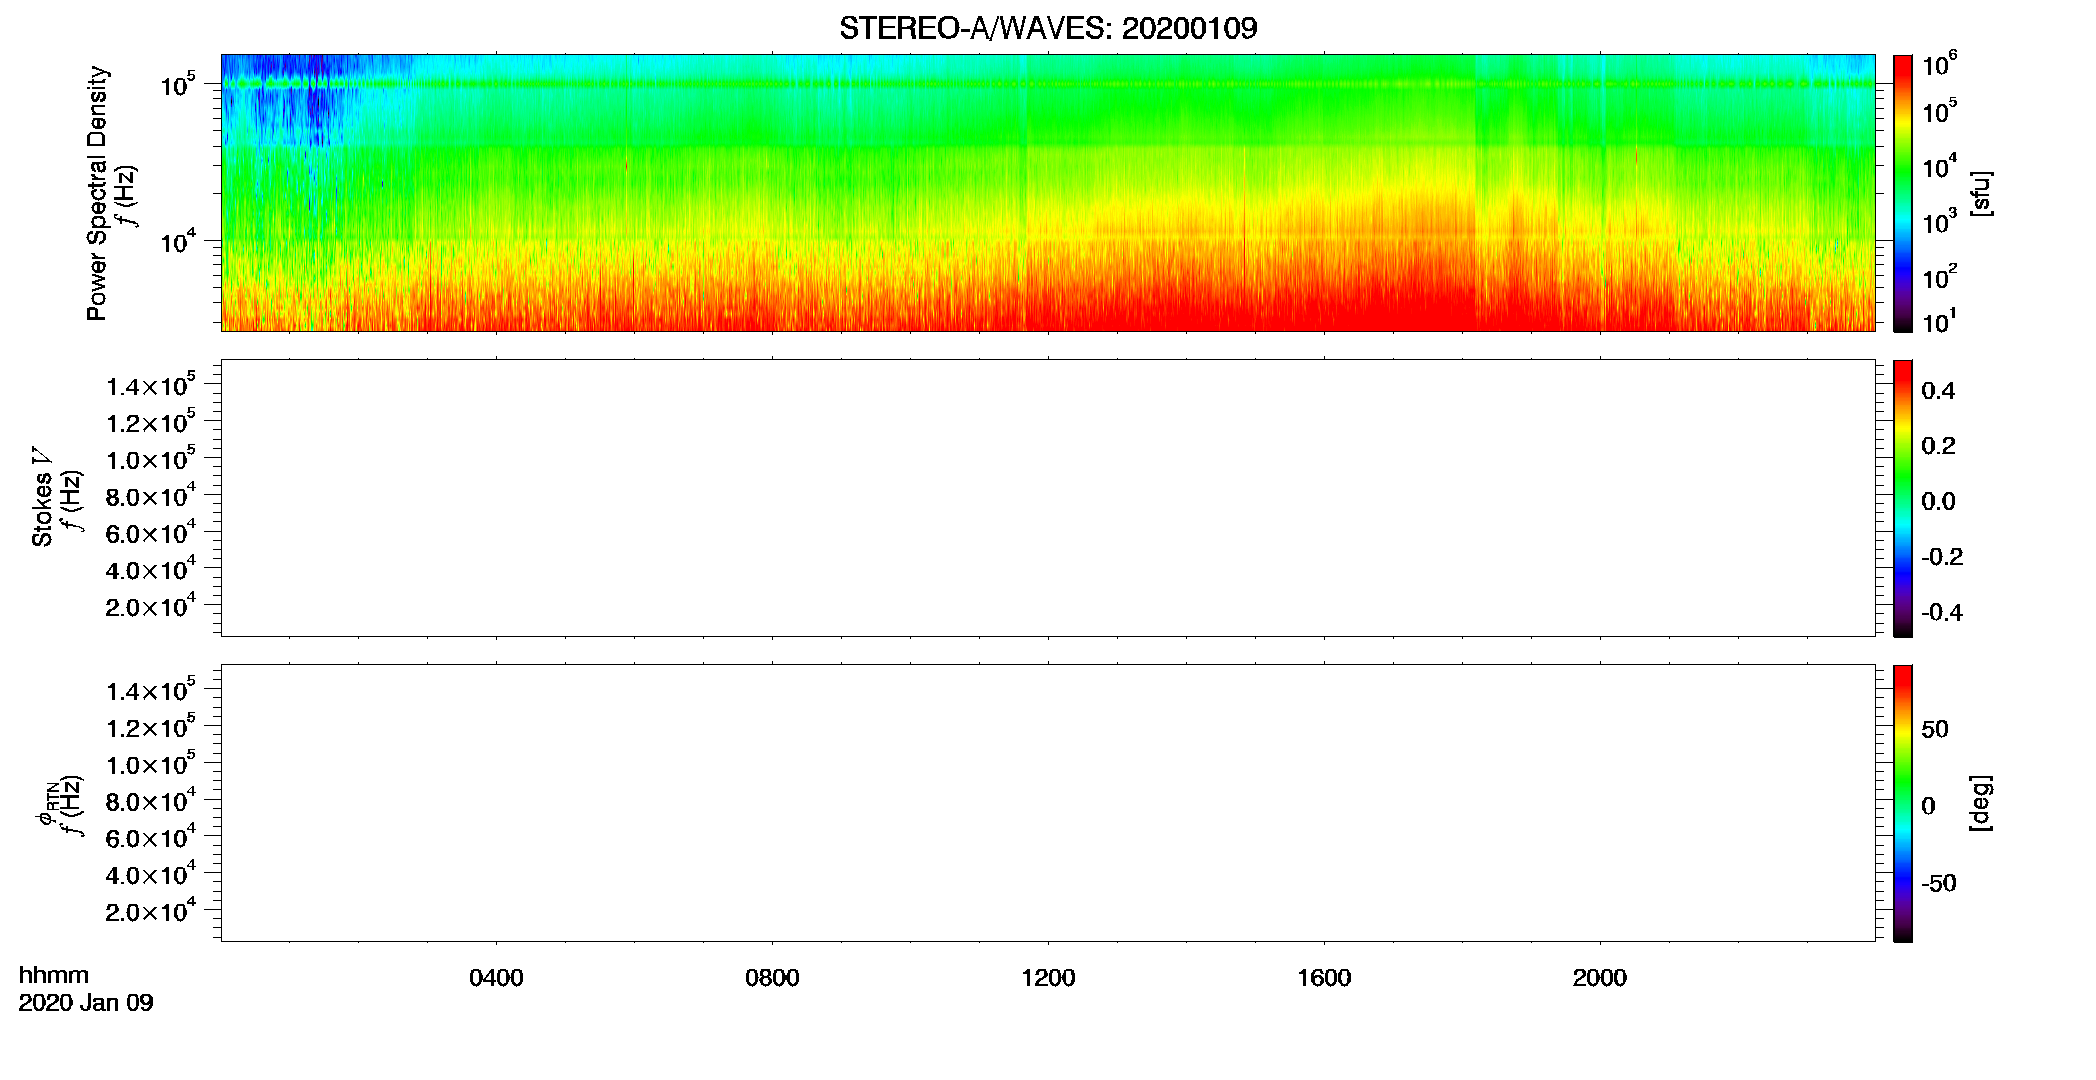Click the 10^6 label on the sfu colorbar
Screen dimensions: 2096x1080
pyautogui.click(x=1940, y=66)
